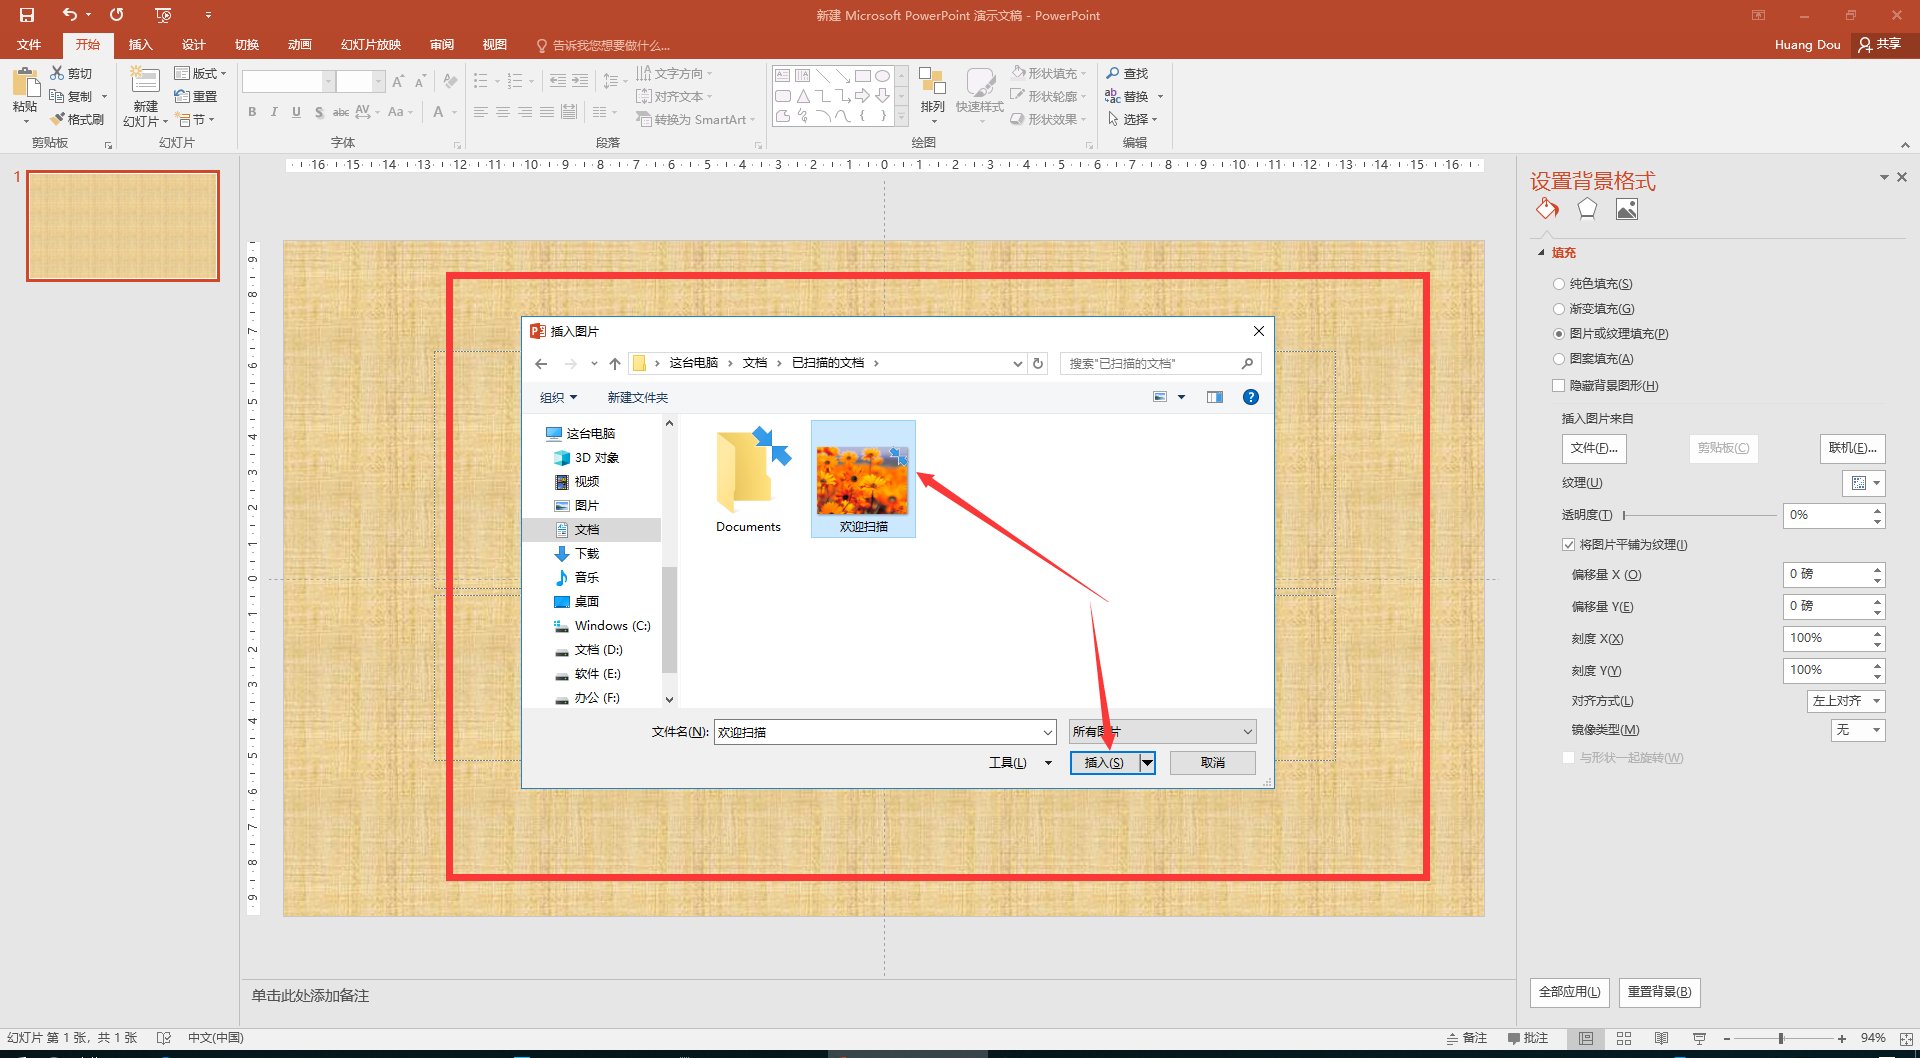Open the Effects pentagon icon tab
1920x1058 pixels.
pyautogui.click(x=1587, y=209)
